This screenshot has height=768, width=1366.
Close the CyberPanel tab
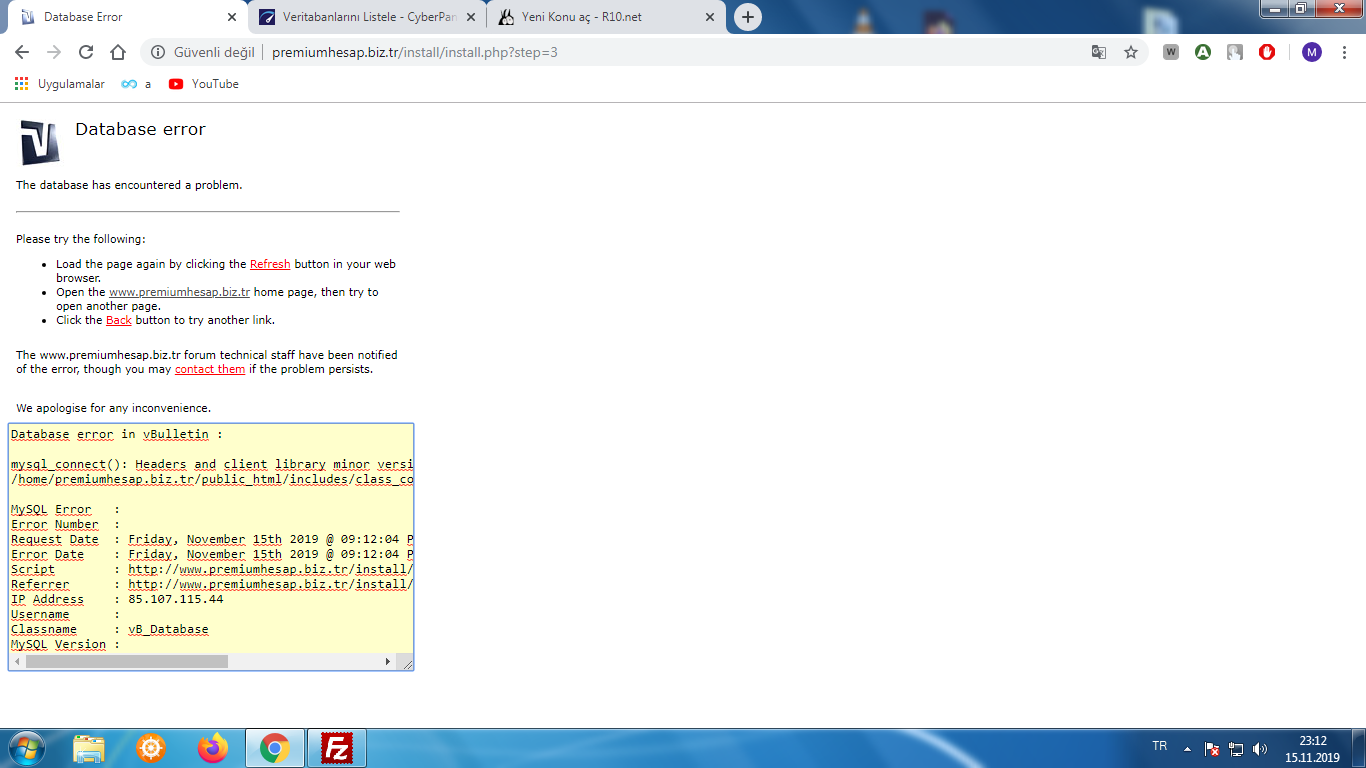[471, 17]
